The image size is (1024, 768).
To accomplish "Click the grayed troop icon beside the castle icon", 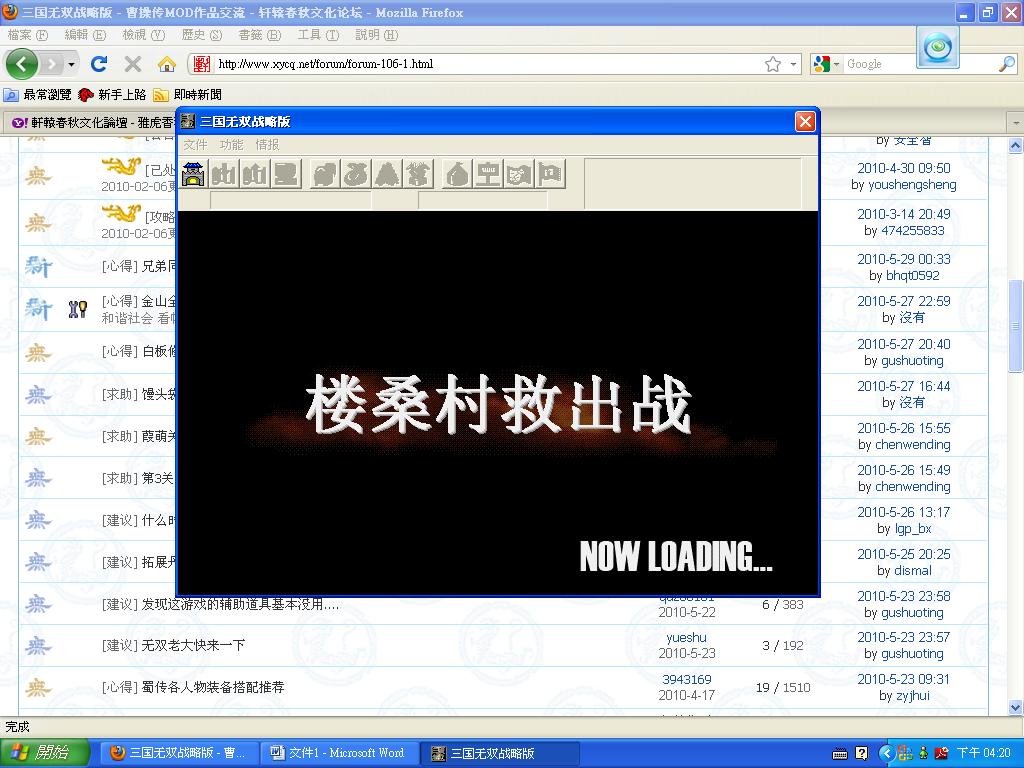I will tap(224, 174).
